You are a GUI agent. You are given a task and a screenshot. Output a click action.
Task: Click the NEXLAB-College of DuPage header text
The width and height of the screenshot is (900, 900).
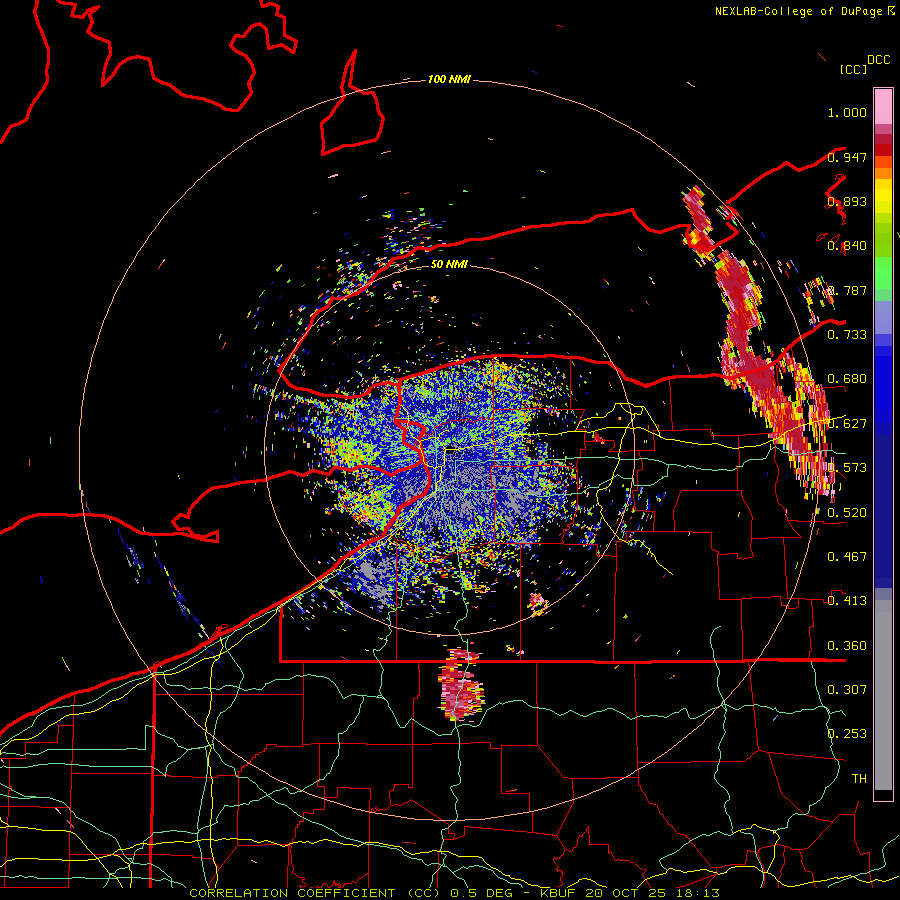[798, 11]
